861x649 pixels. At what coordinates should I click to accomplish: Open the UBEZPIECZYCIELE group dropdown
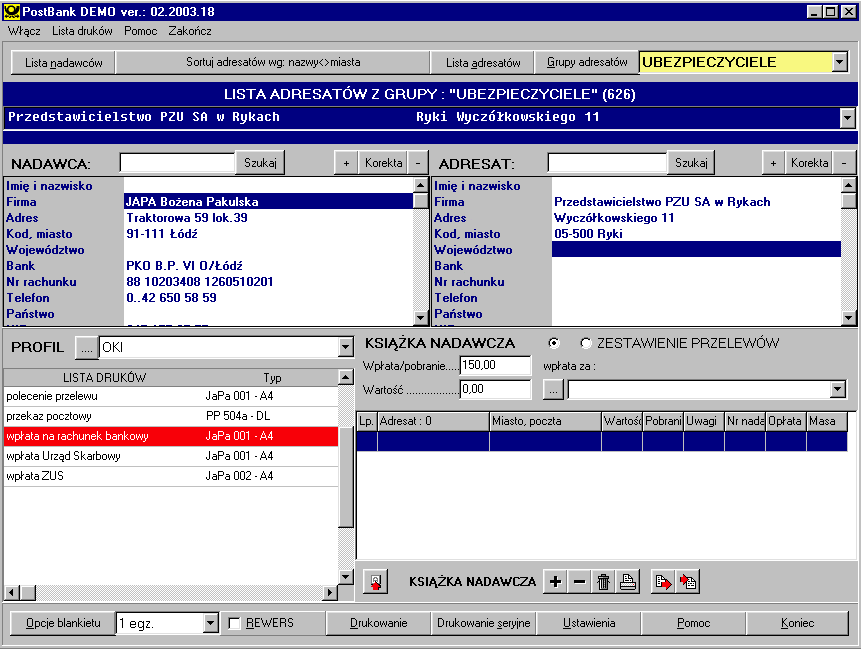click(840, 62)
